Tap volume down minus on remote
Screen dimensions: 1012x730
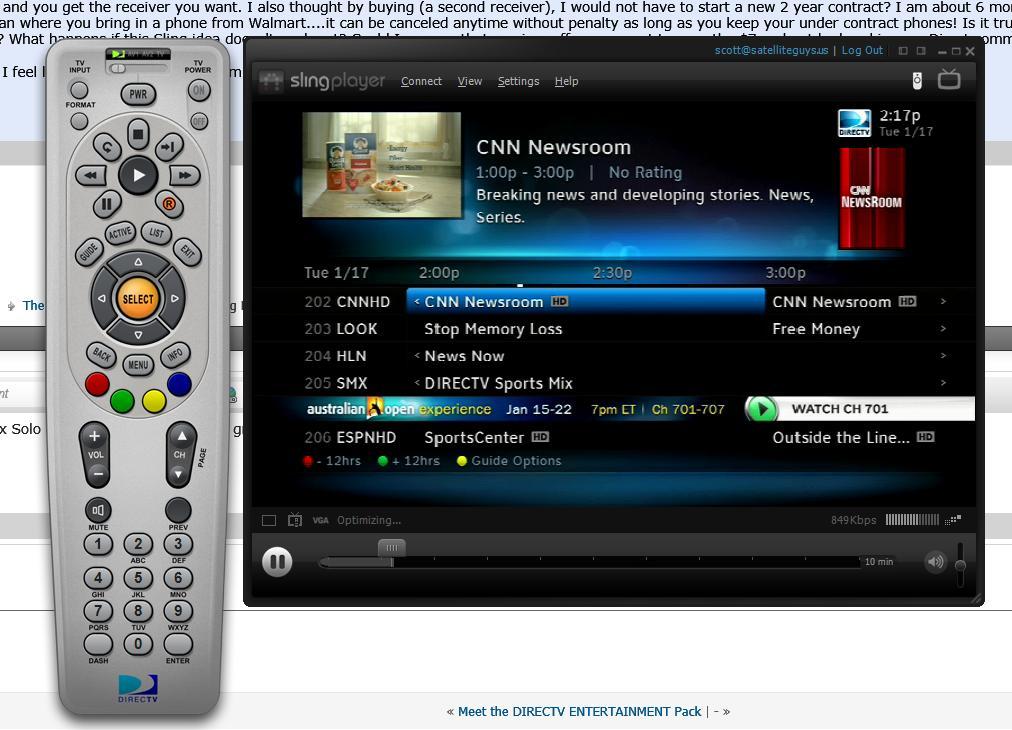[x=96, y=474]
